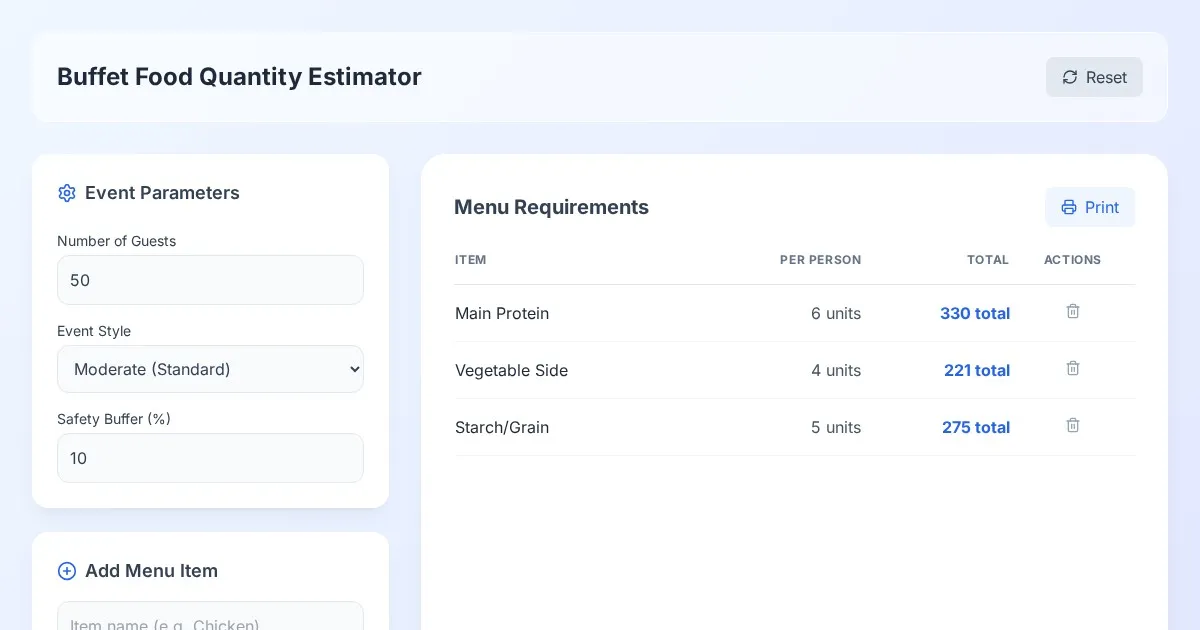Click the TOTAL column header
1200x630 pixels.
point(987,260)
